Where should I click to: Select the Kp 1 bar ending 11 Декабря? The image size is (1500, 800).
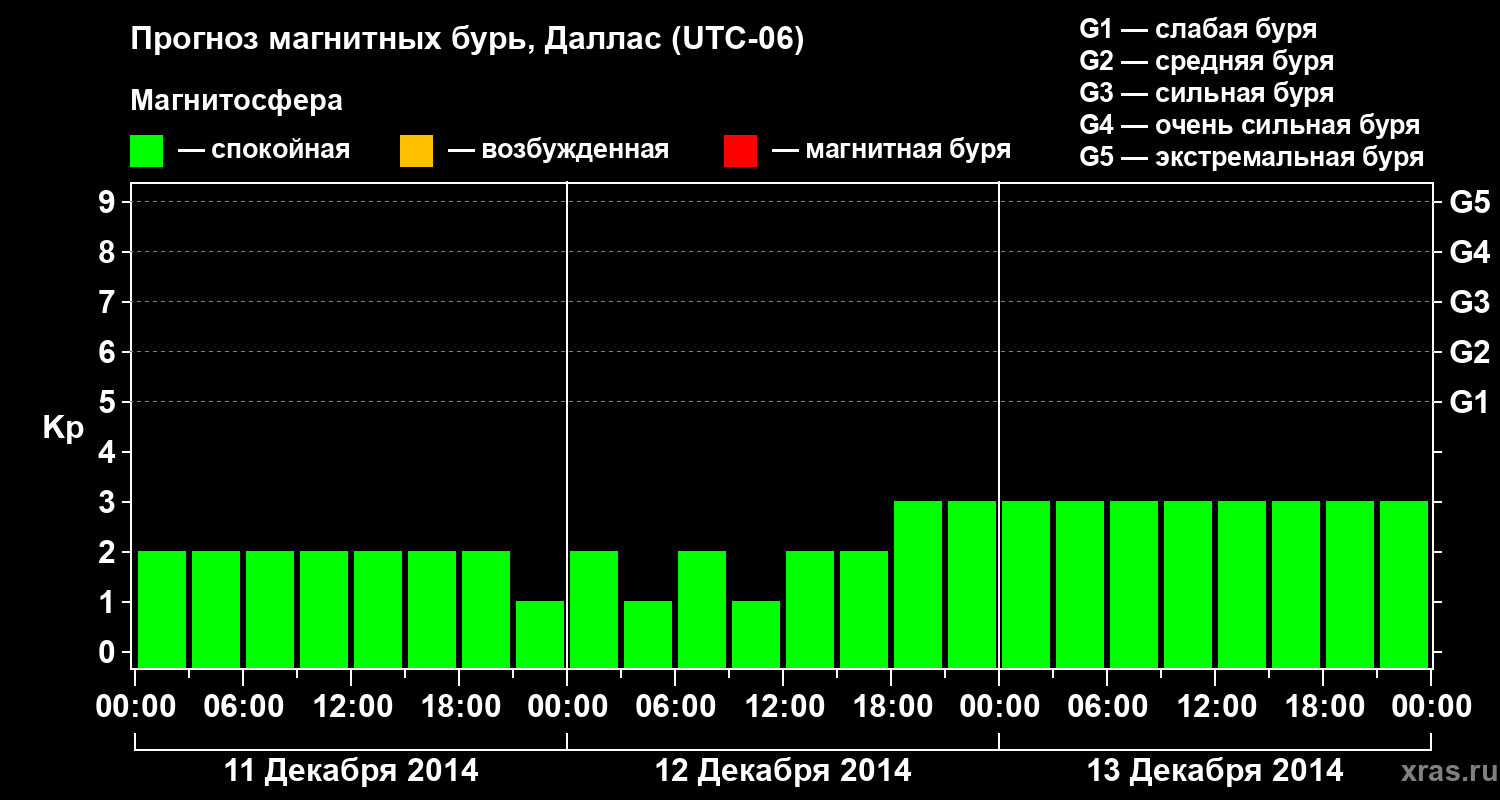click(x=540, y=634)
